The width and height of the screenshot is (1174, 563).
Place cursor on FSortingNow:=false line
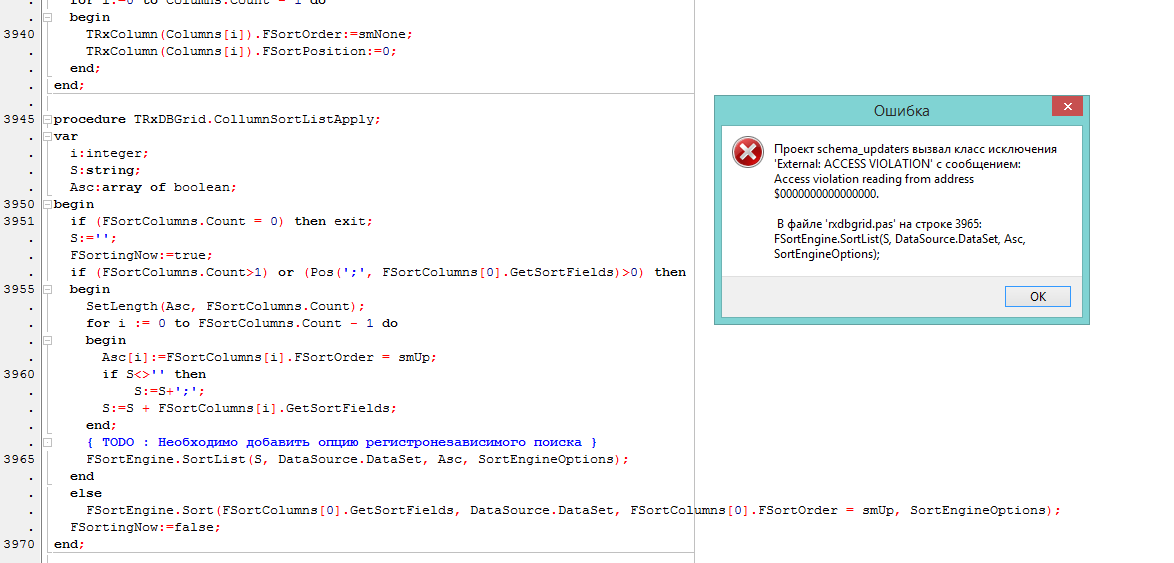(x=145, y=527)
